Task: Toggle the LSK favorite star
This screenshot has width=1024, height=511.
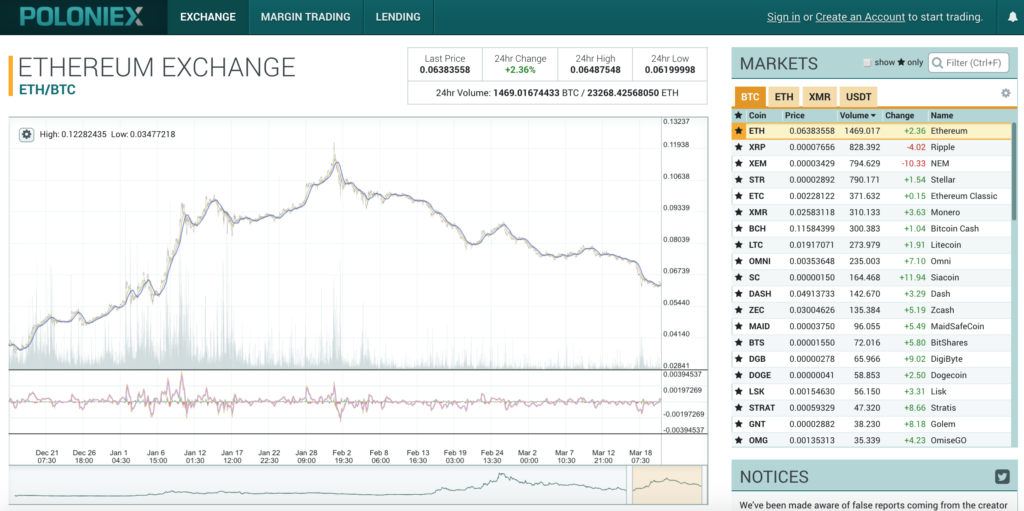Action: tap(739, 391)
